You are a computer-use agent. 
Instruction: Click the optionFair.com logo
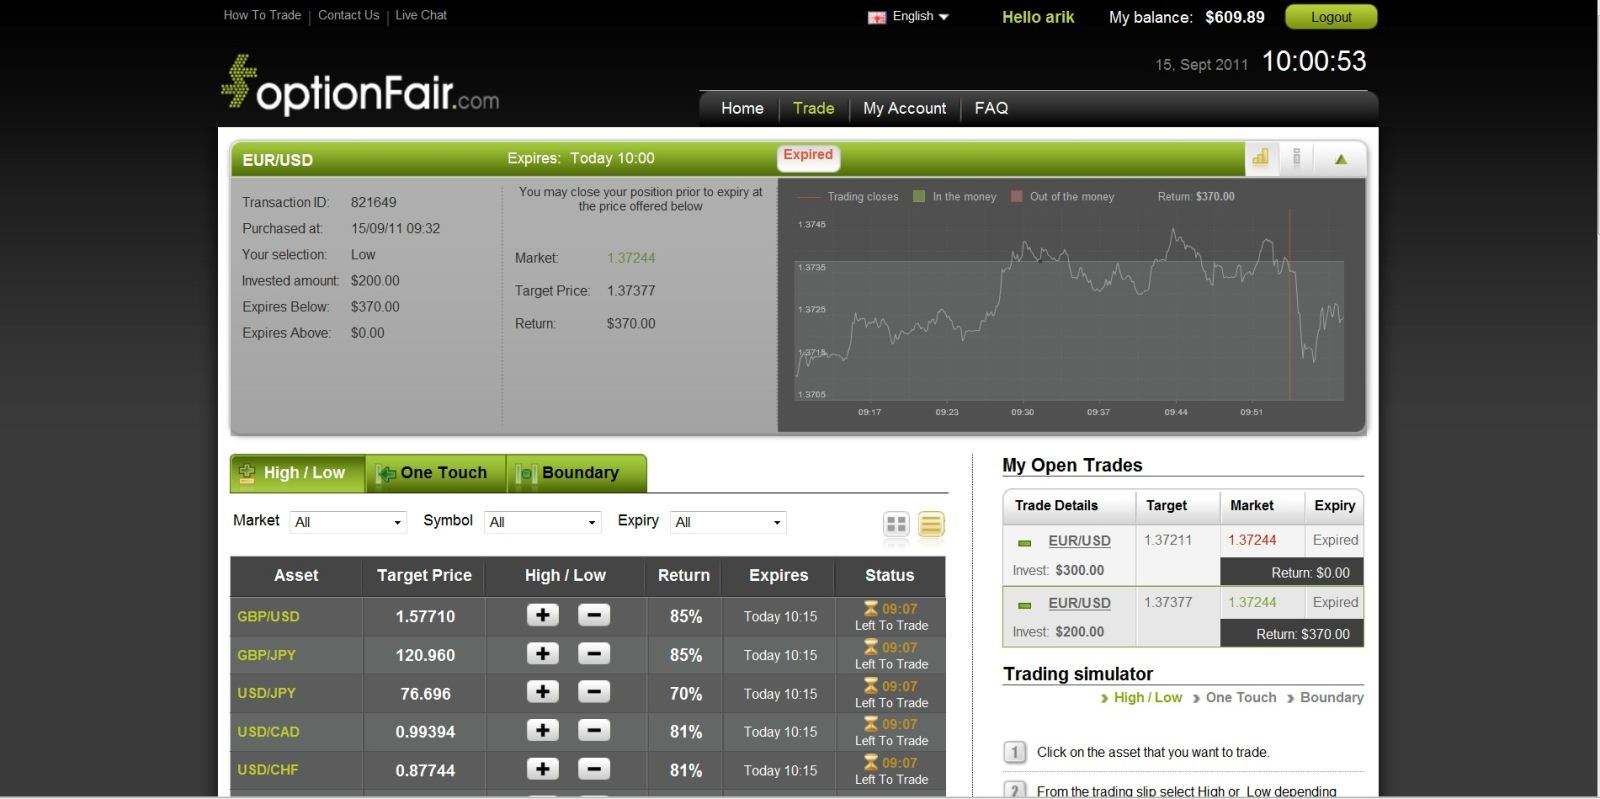click(x=360, y=86)
